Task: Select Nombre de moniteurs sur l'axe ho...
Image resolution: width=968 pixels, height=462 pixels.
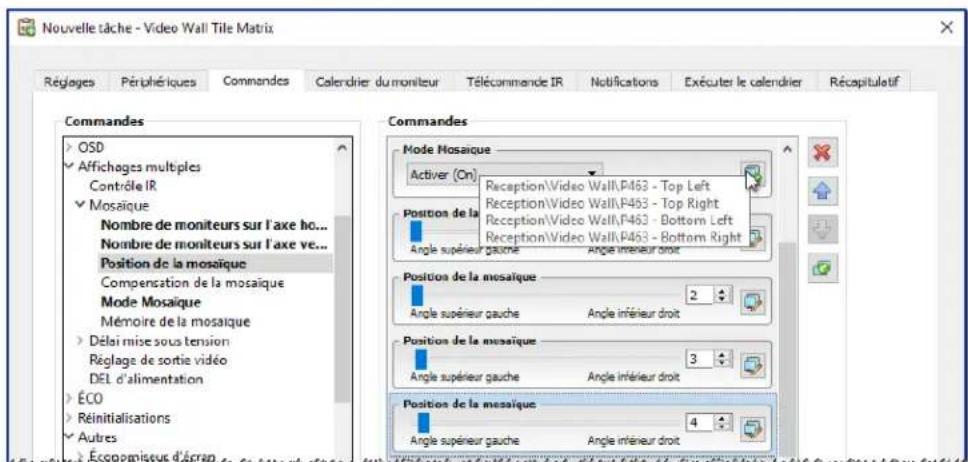Action: pos(214,225)
